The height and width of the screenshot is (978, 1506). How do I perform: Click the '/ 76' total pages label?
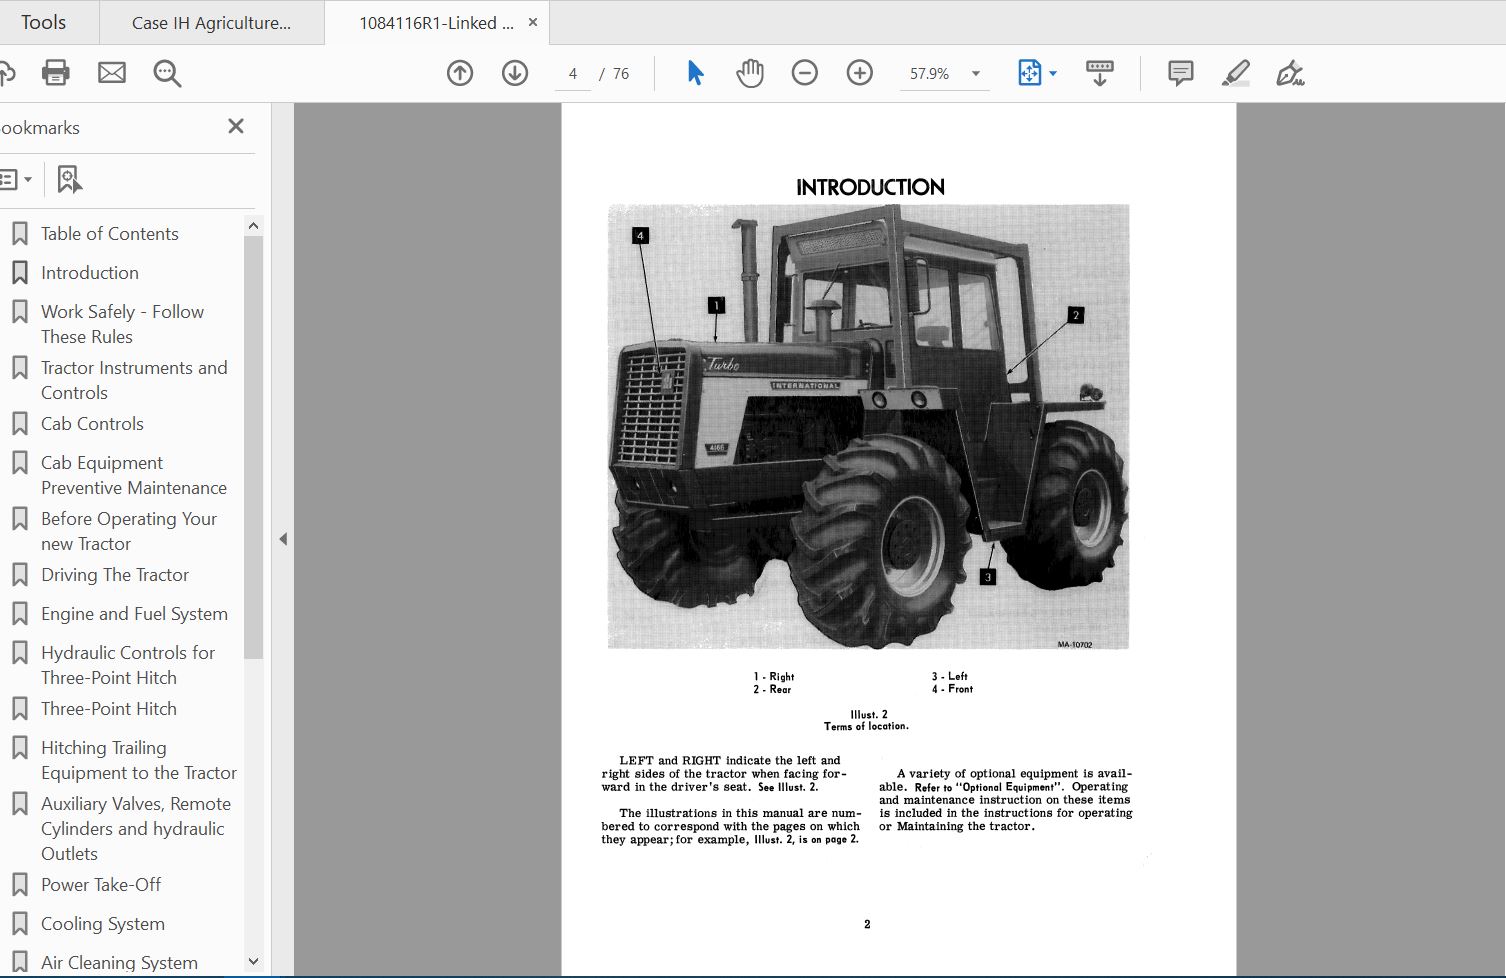point(615,73)
